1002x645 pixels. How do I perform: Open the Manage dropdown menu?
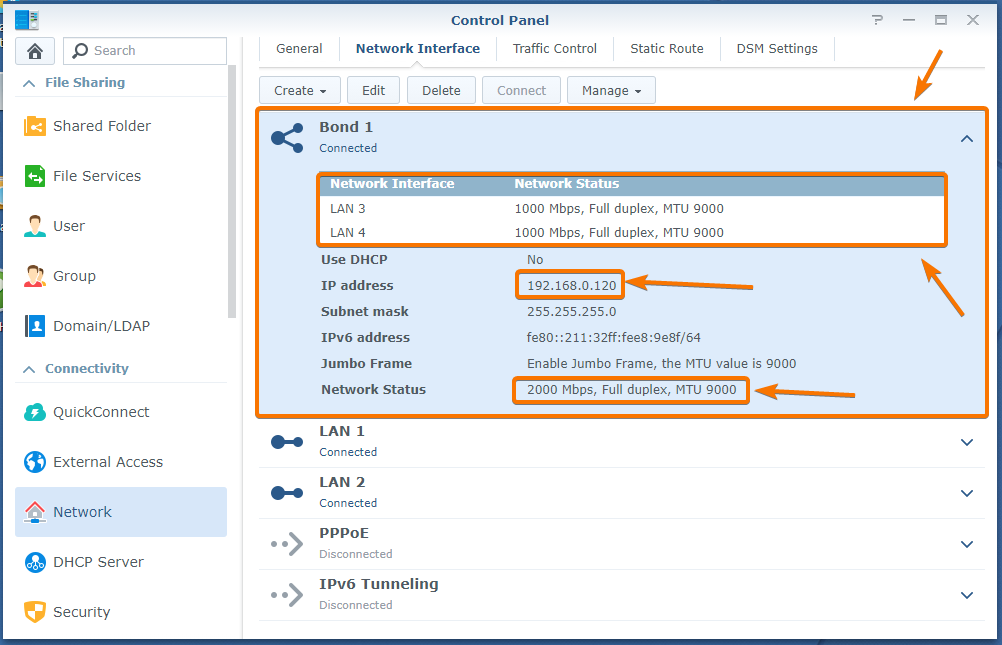coord(611,90)
